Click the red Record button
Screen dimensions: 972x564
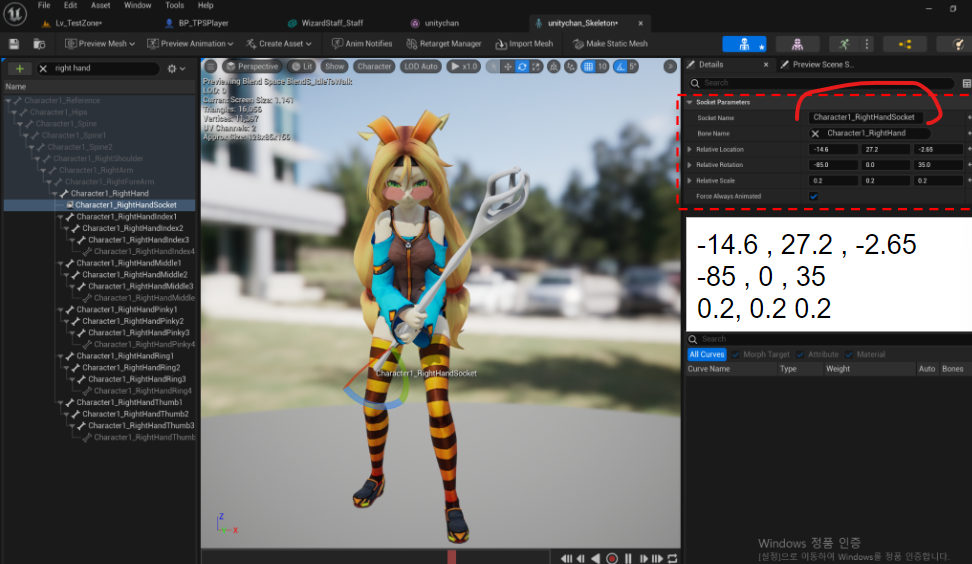click(612, 558)
